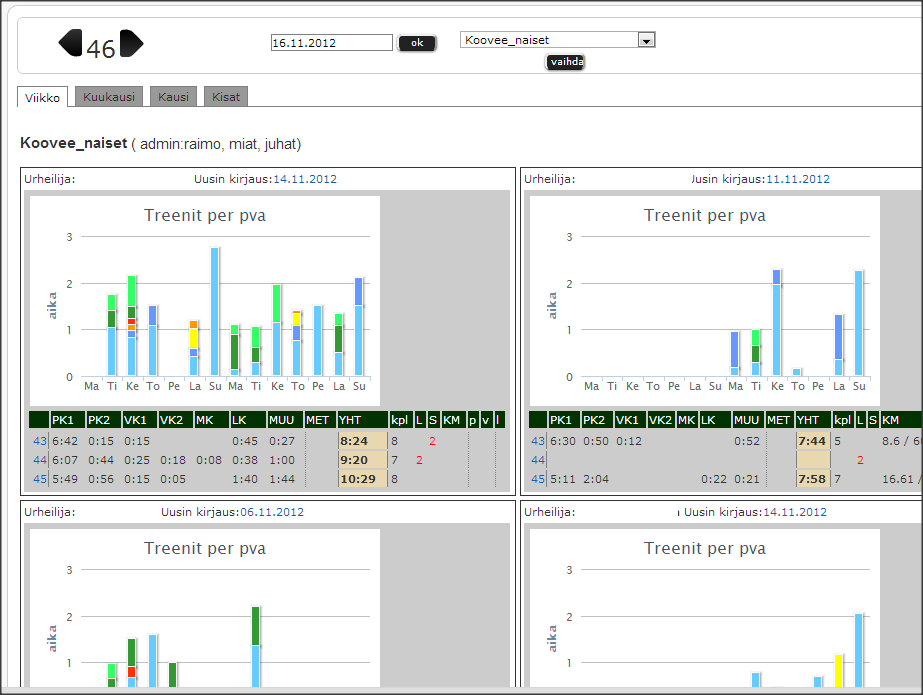Click the ok button beside the date
This screenshot has height=695, width=923.
[x=417, y=43]
